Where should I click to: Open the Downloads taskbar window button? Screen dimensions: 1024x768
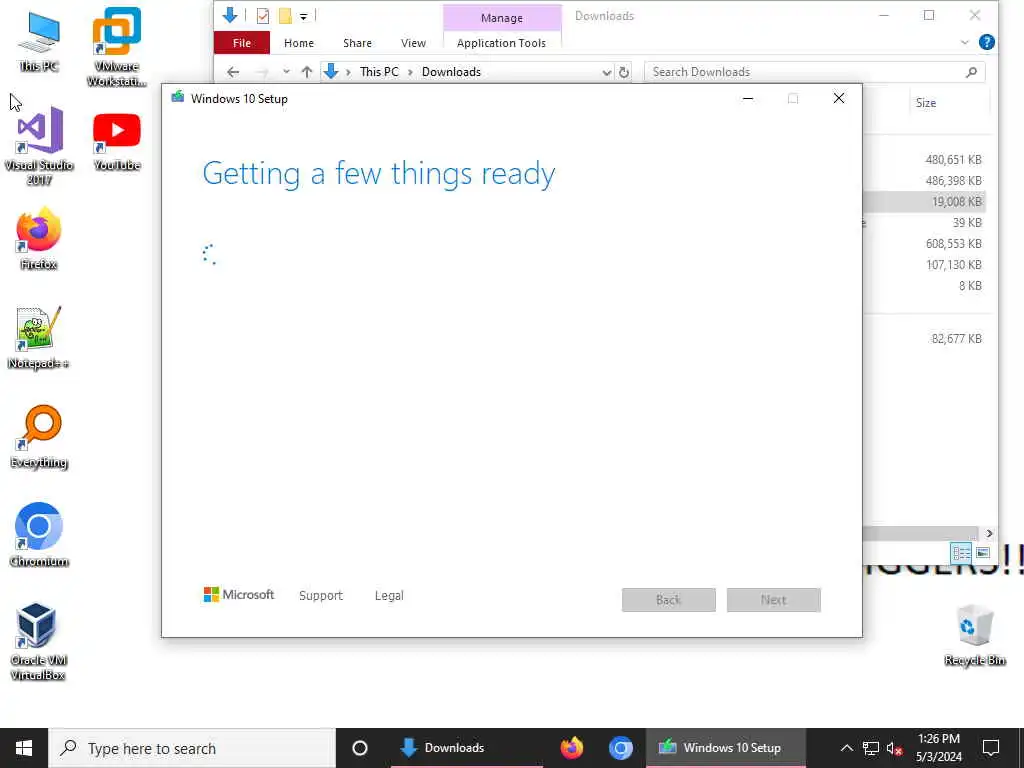point(466,748)
